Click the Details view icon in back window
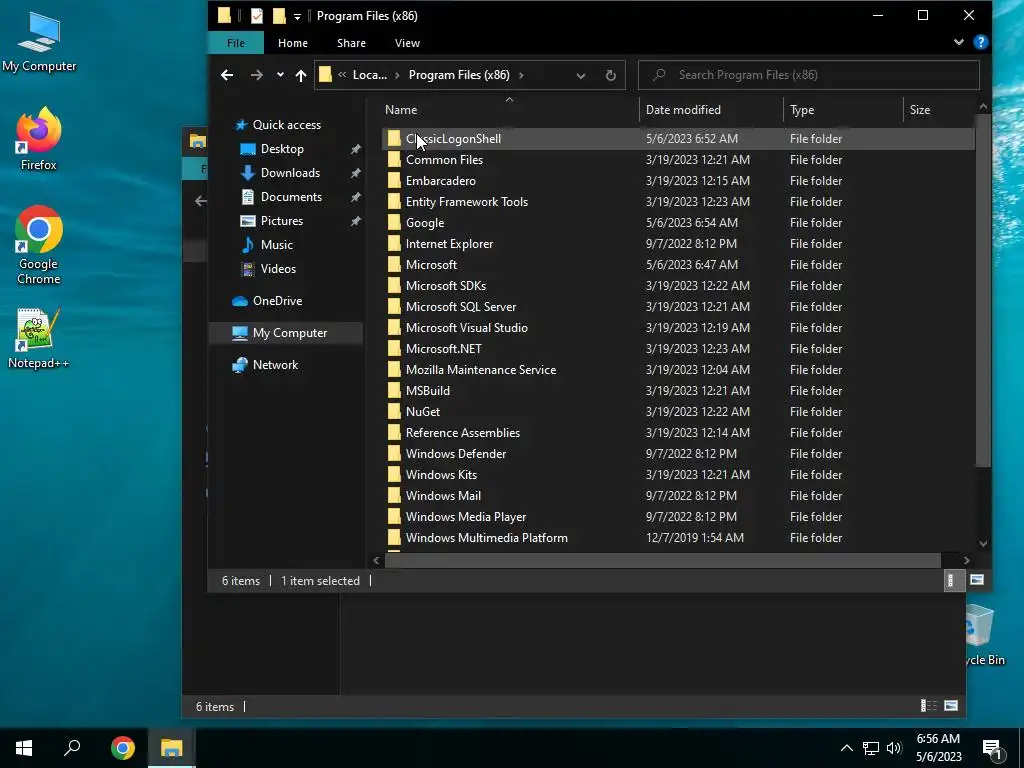The image size is (1024, 768). [929, 706]
